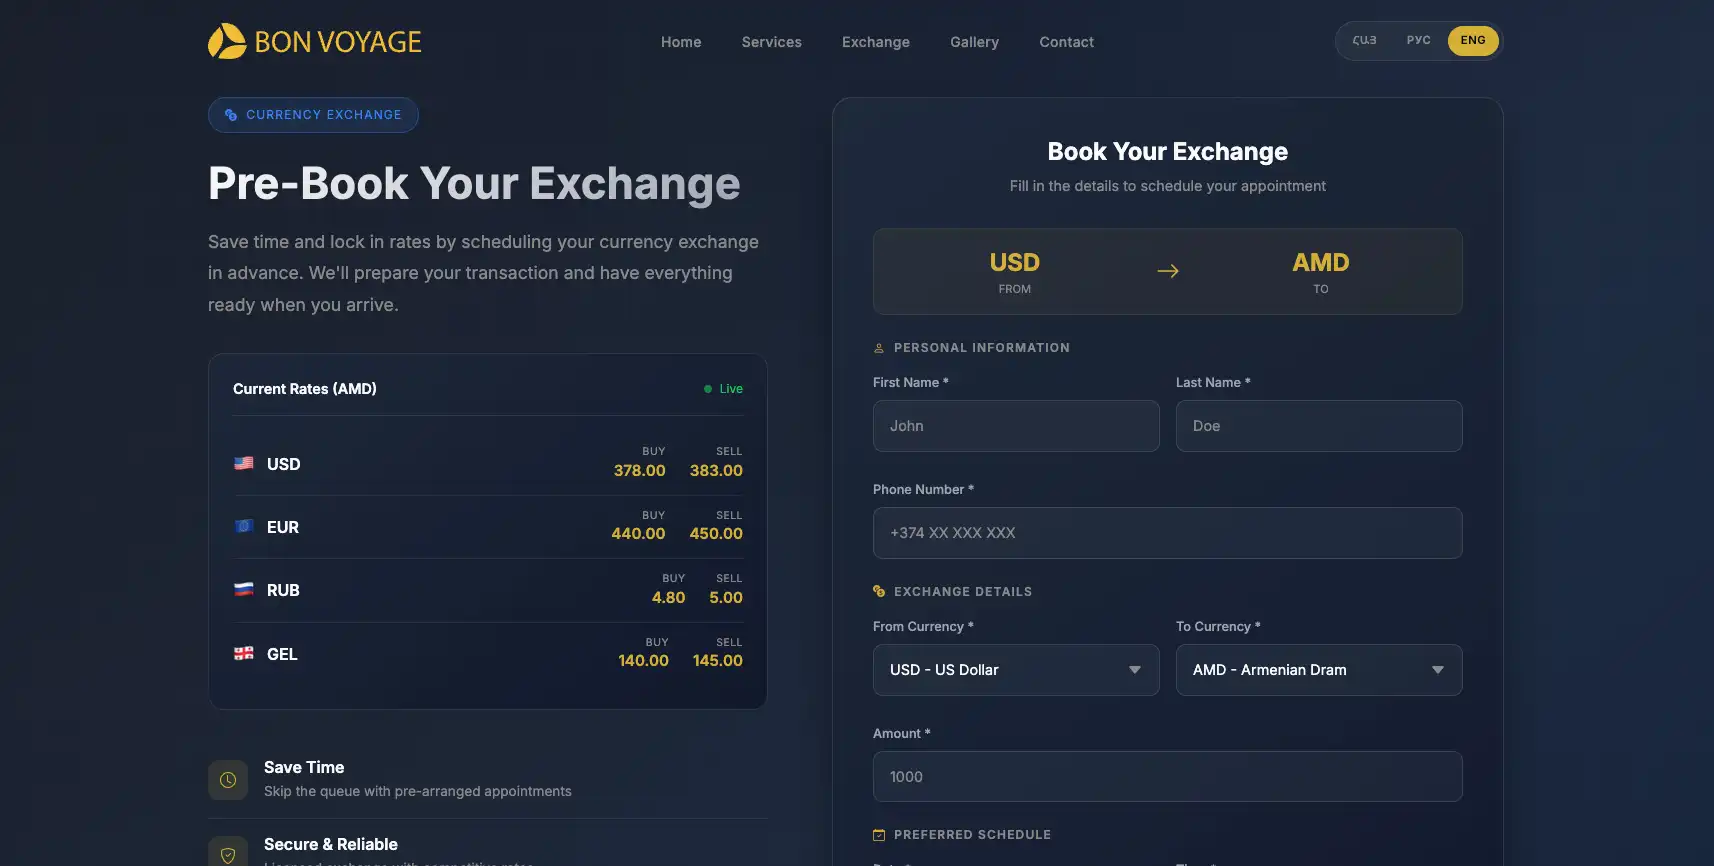Open the Exchange nav link

click(876, 42)
